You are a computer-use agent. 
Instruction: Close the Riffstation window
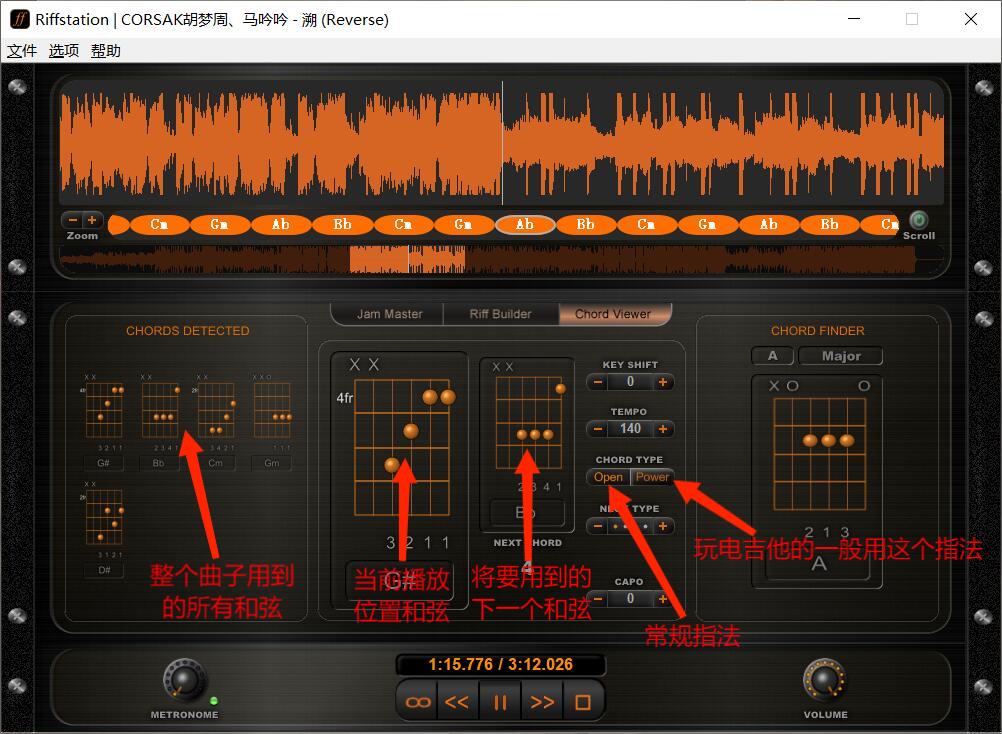(971, 19)
